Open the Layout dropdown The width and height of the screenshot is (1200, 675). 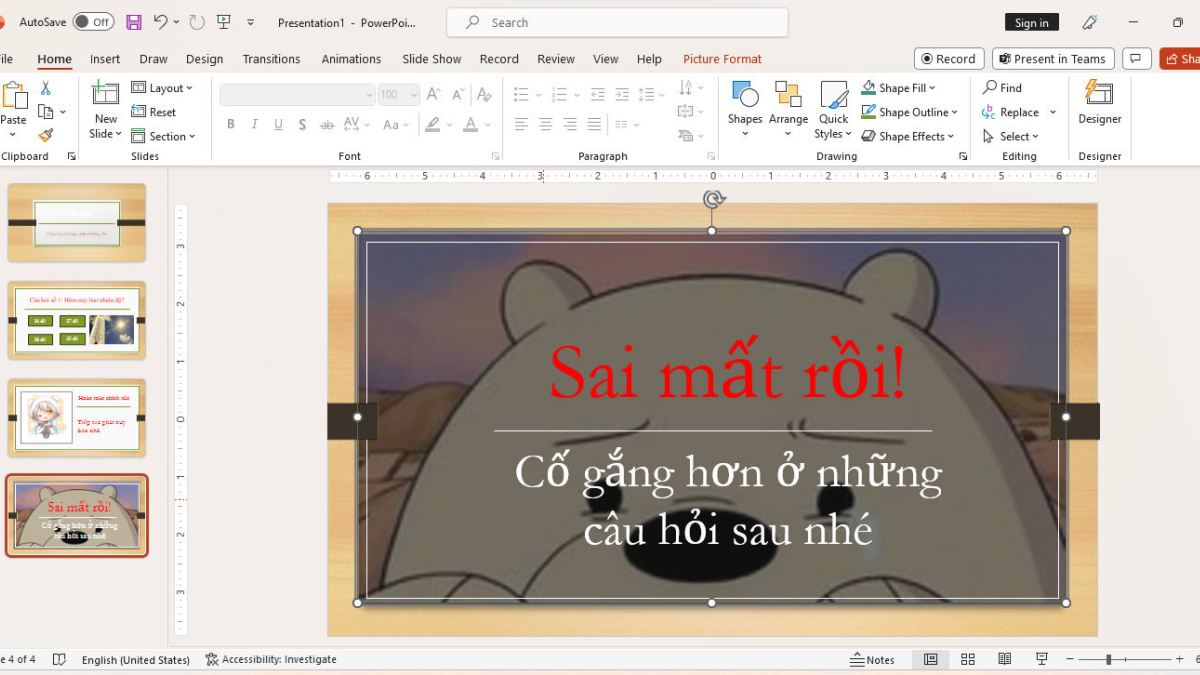[x=165, y=87]
